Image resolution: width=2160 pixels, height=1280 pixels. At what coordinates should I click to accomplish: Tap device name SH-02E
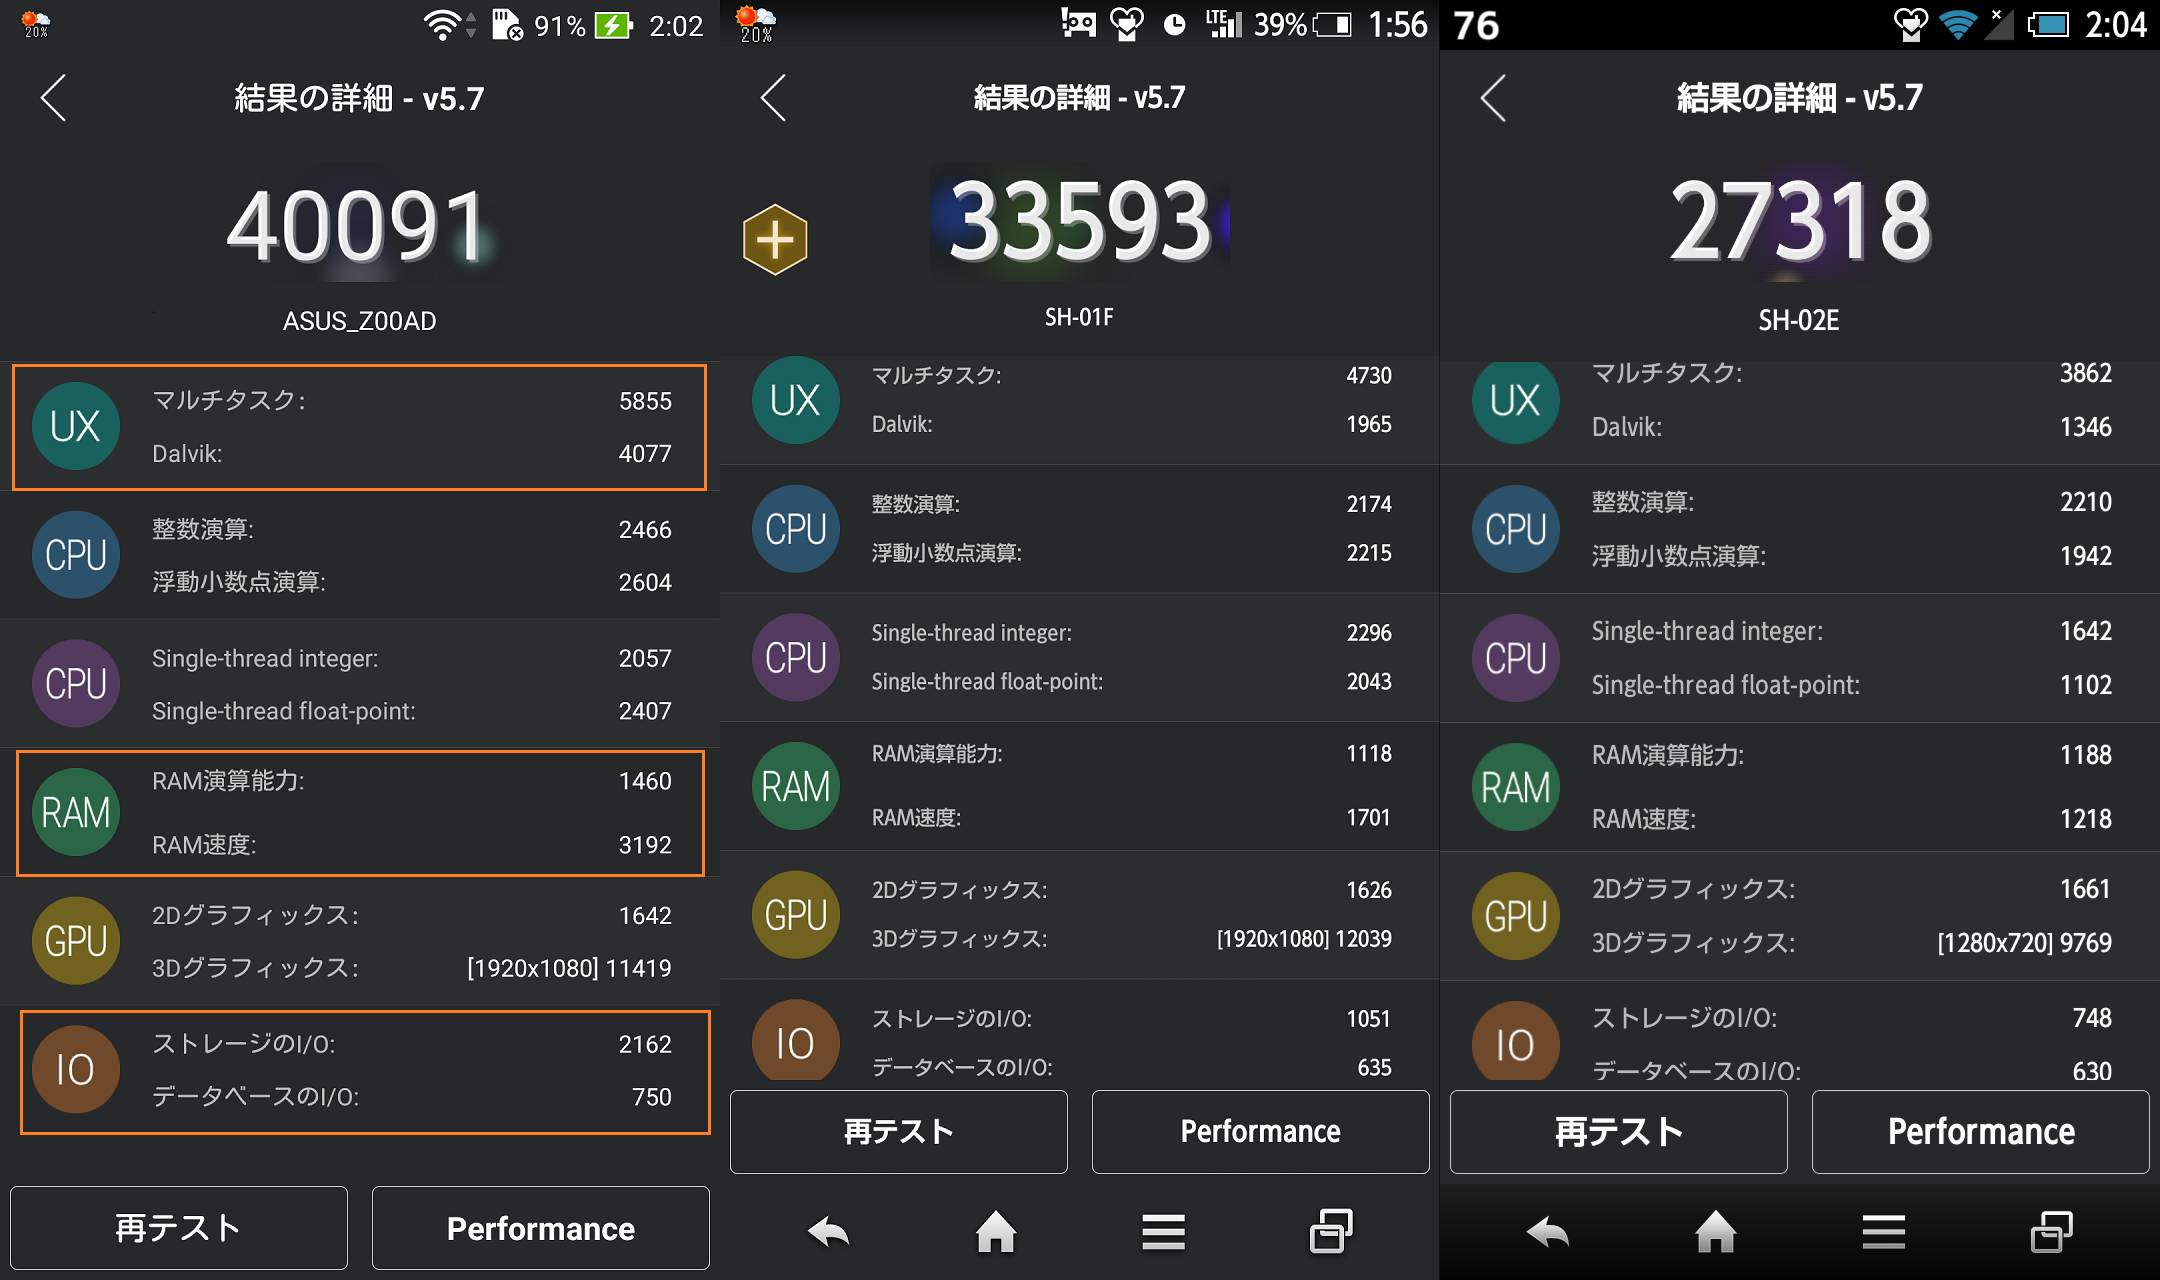click(1799, 320)
